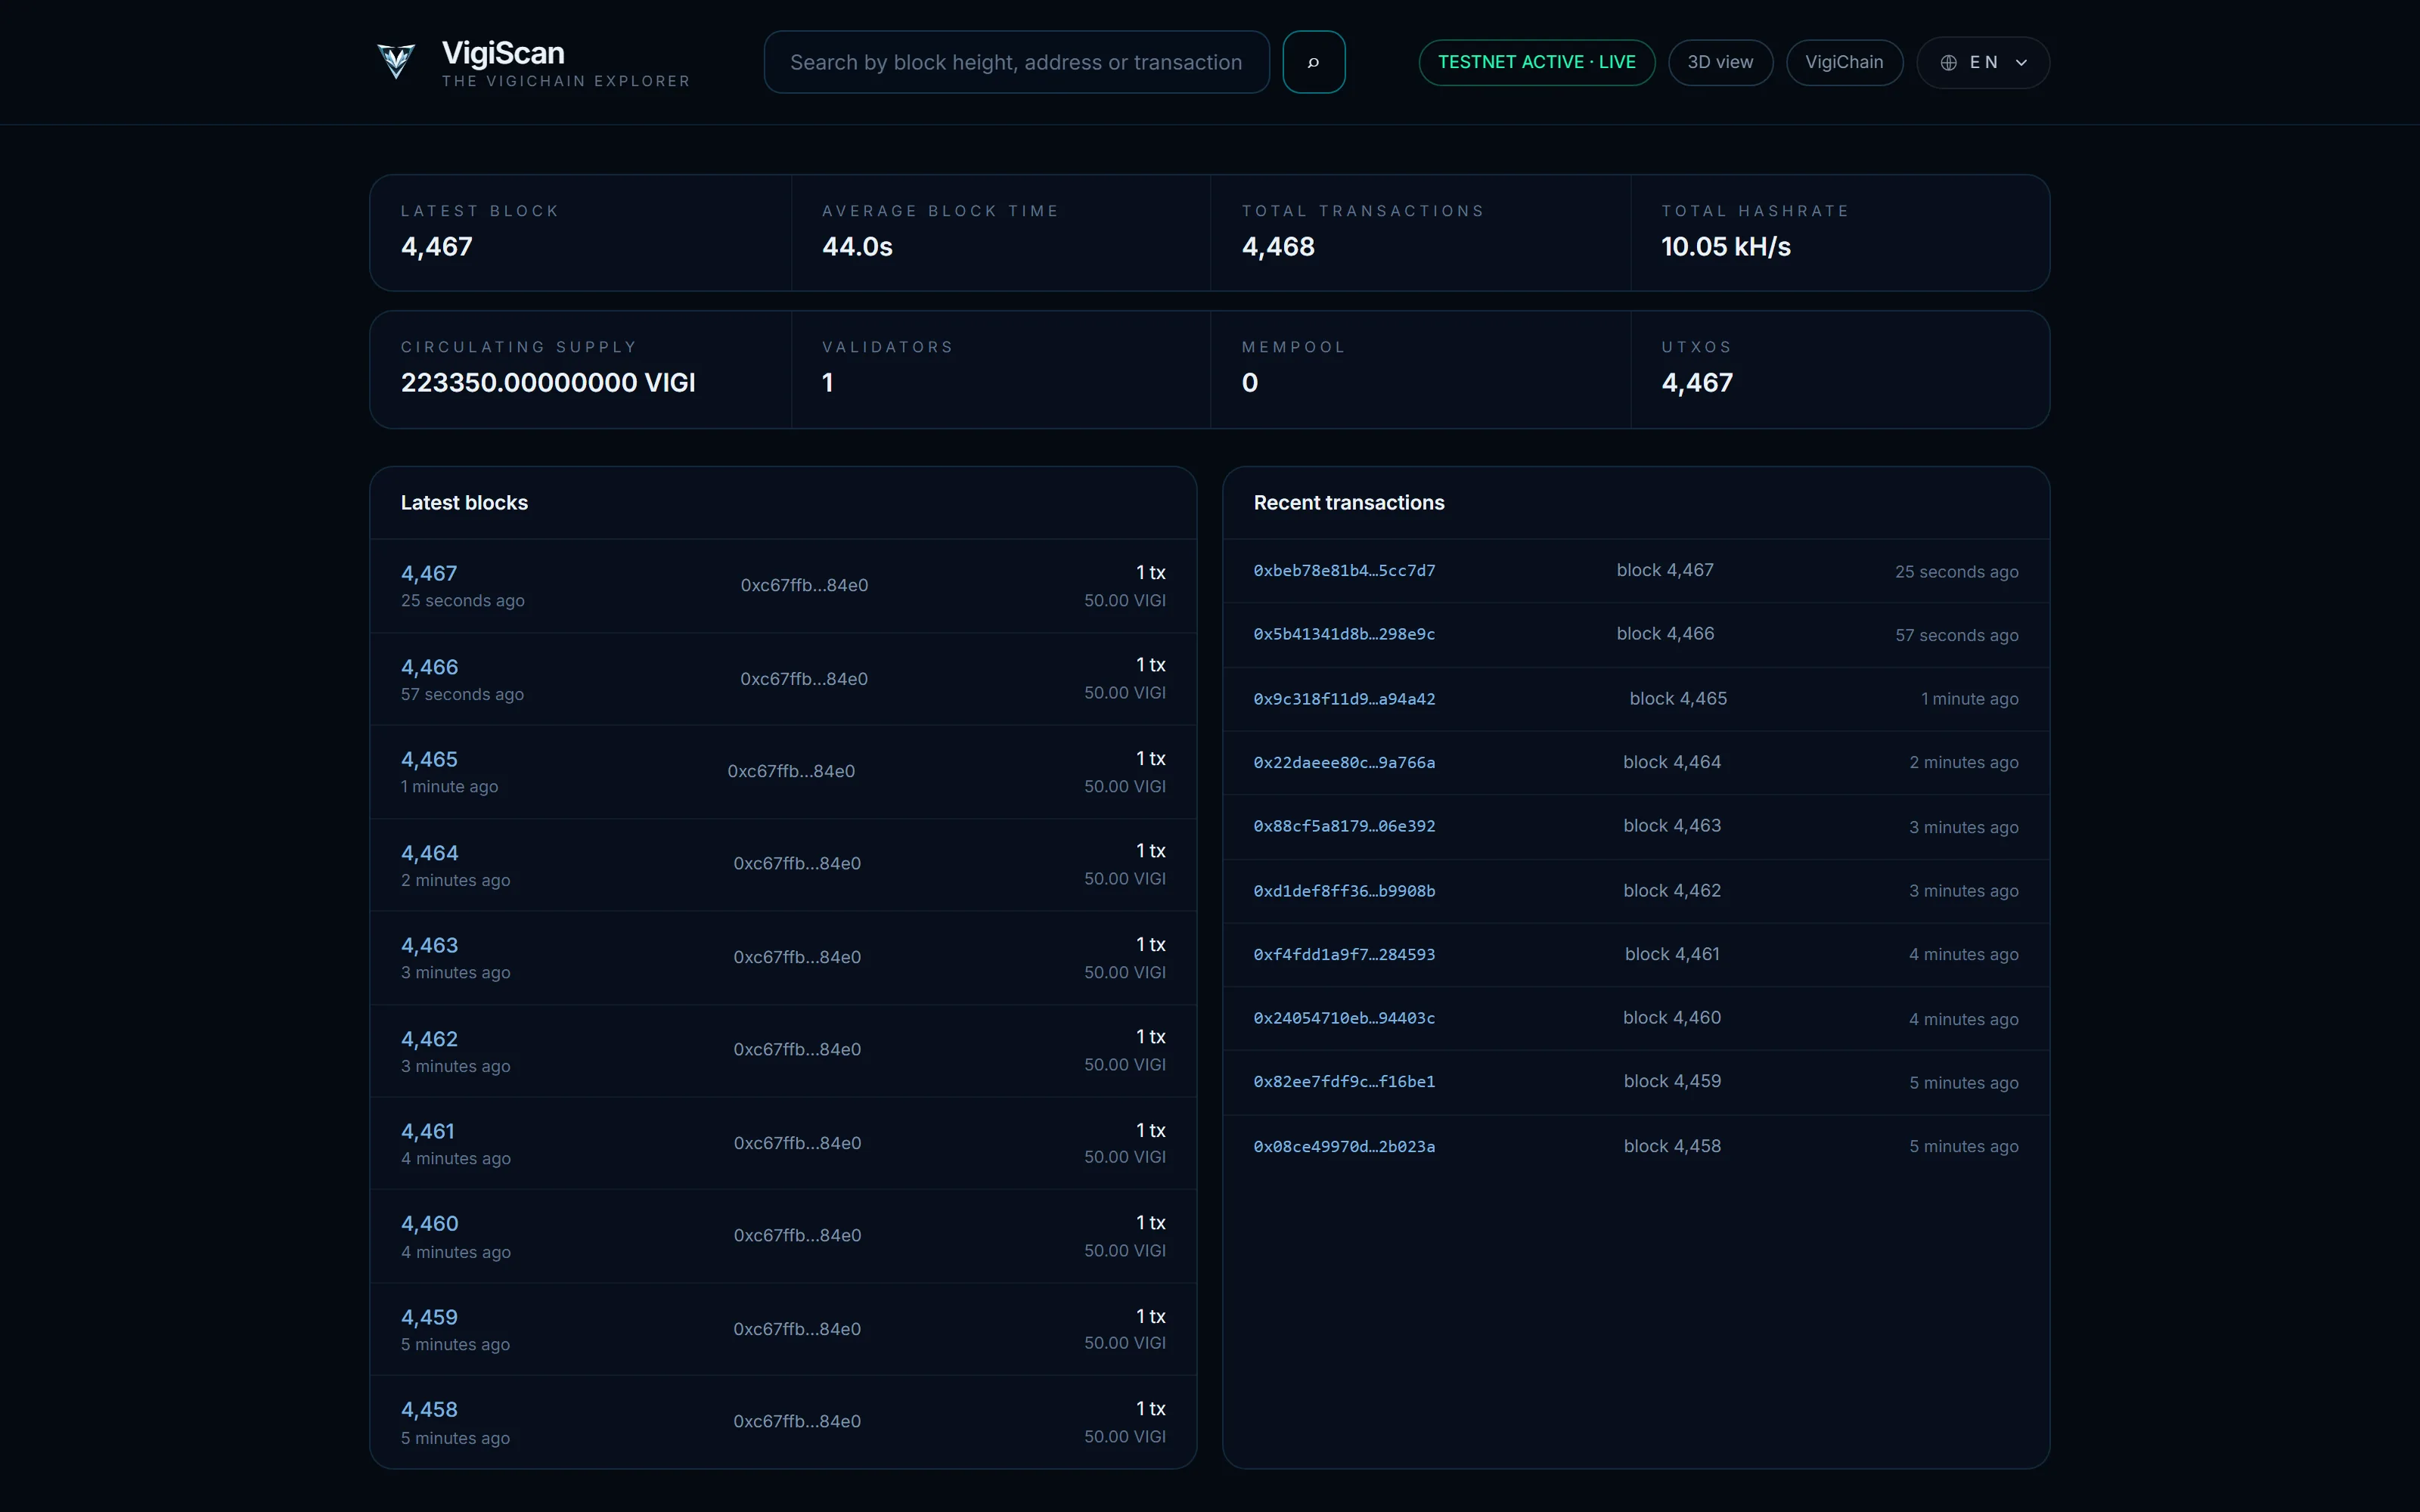
Task: Click Validators value 1
Action: point(828,383)
